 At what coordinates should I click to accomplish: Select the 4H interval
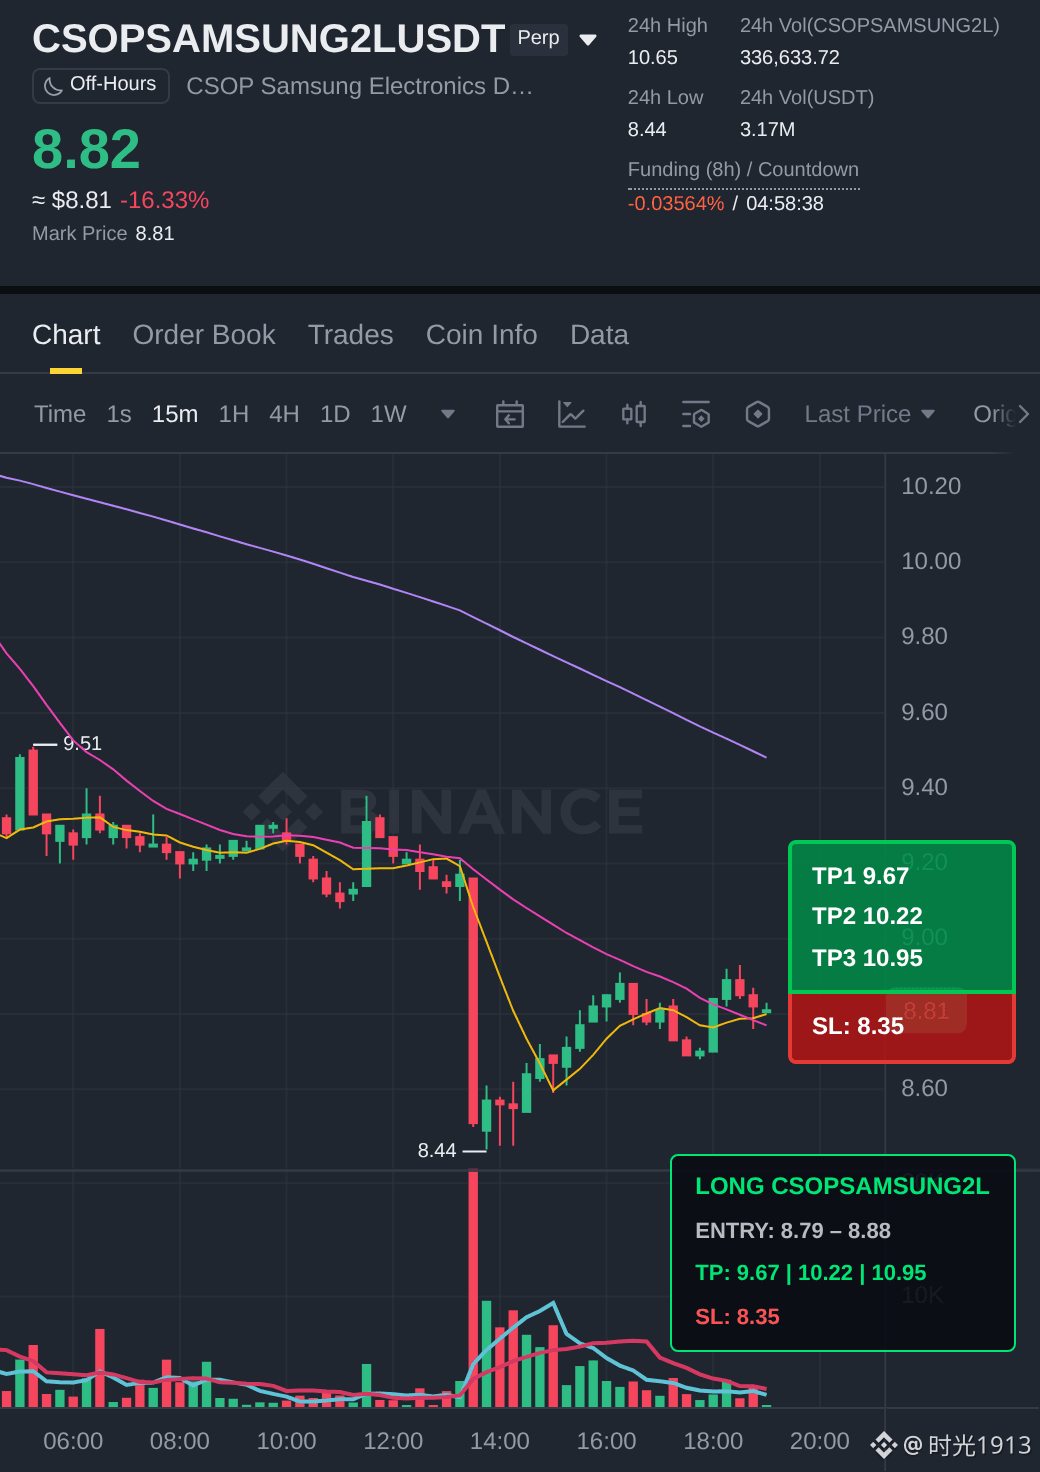point(284,414)
